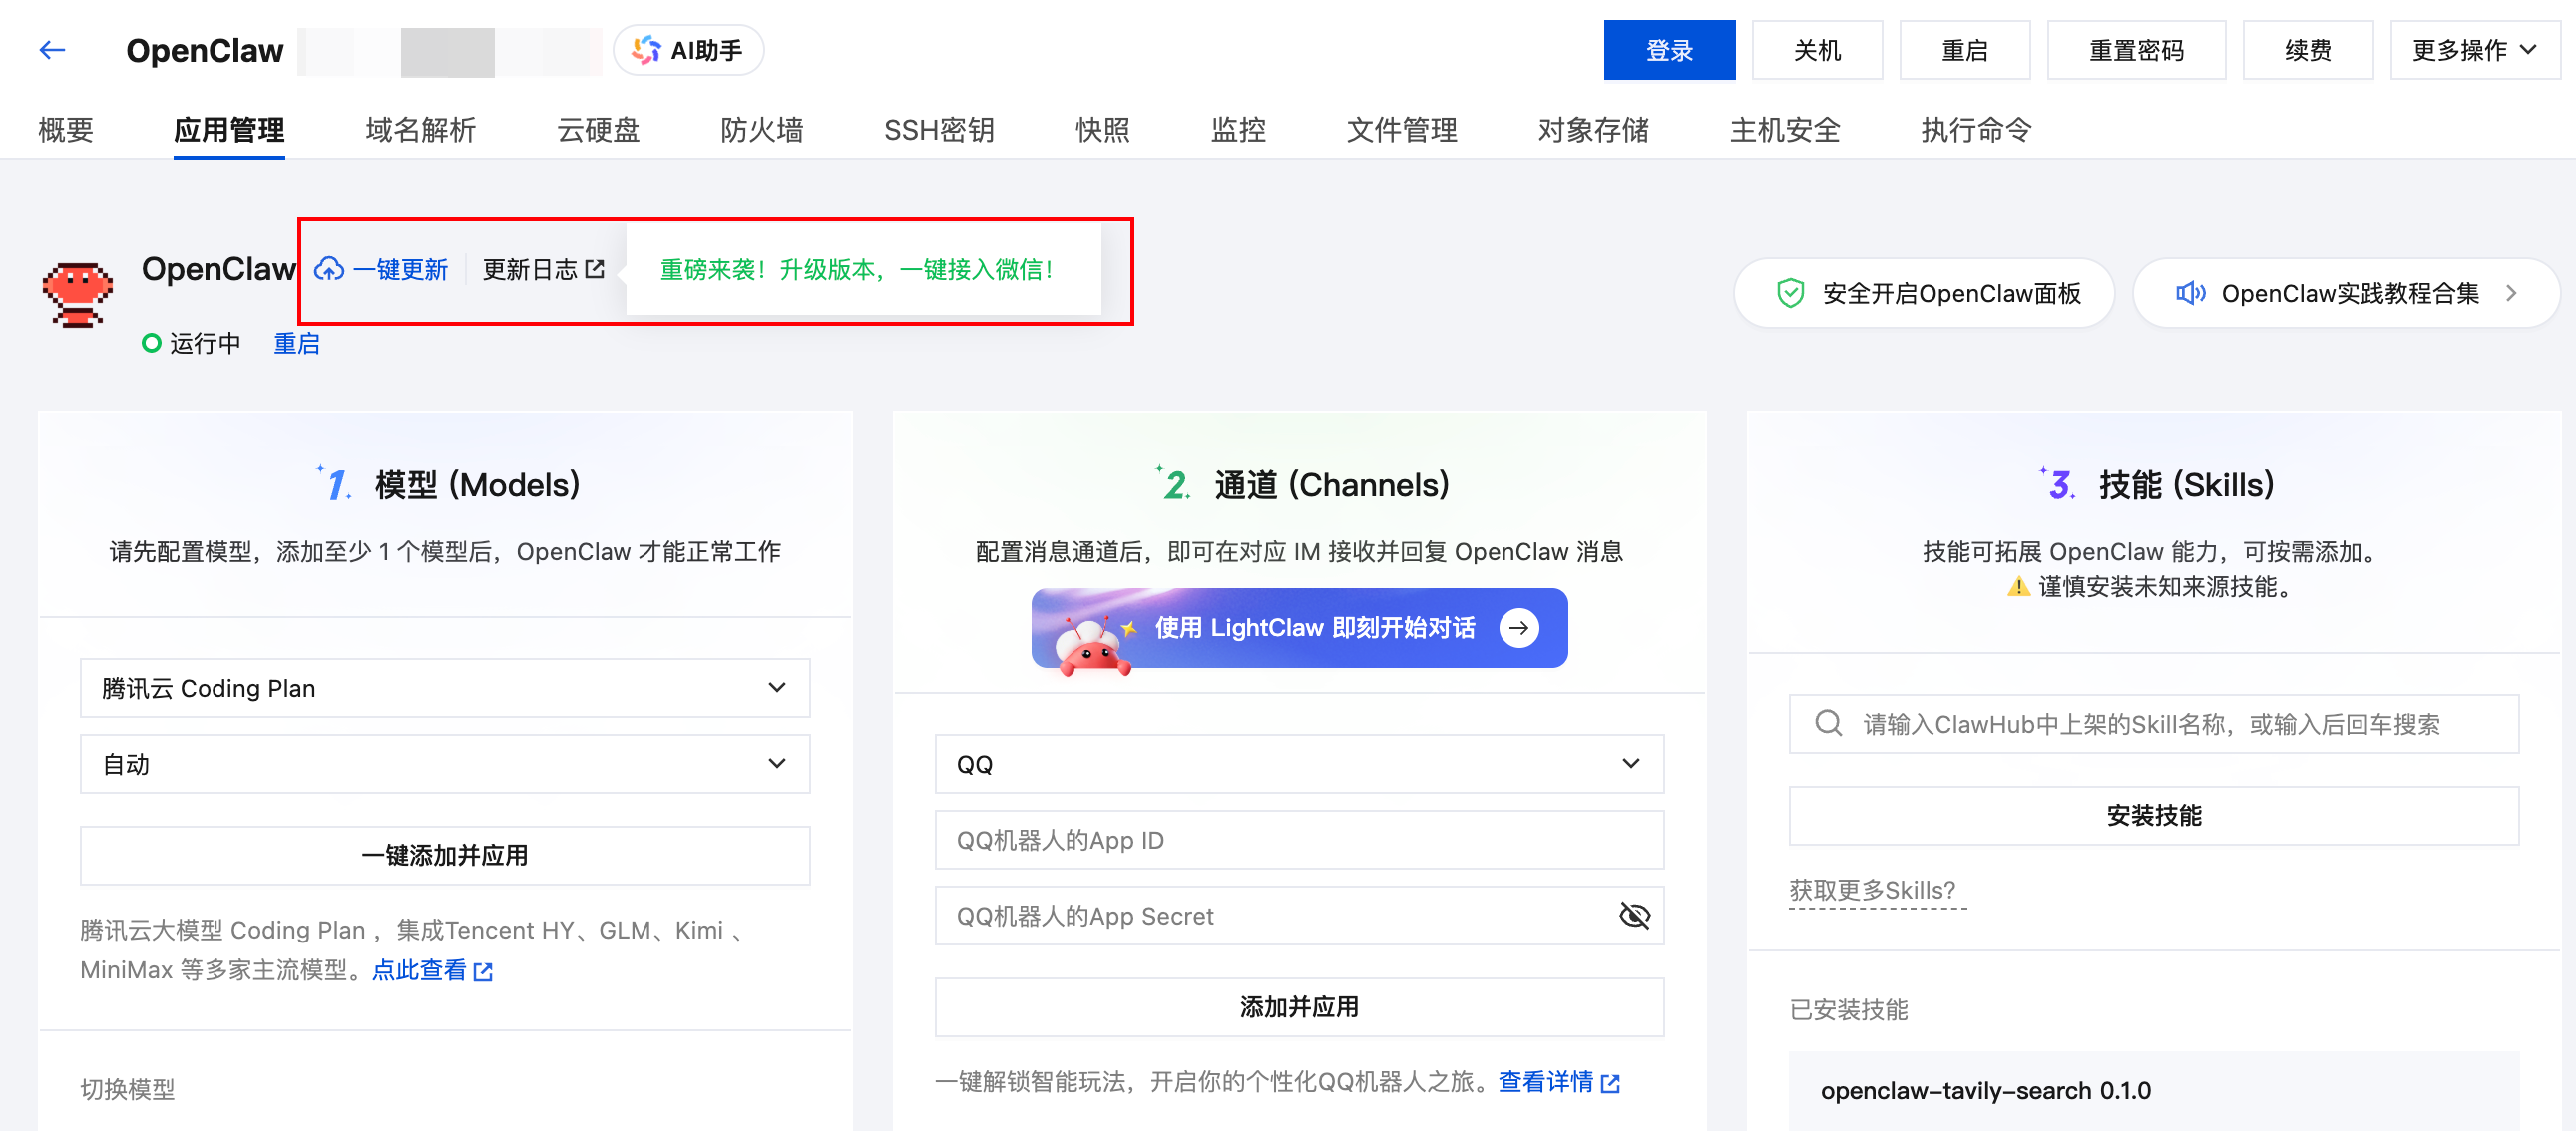Click the OpenClaw pixel robot avatar
Image resolution: width=2576 pixels, height=1131 pixels.
(77, 293)
